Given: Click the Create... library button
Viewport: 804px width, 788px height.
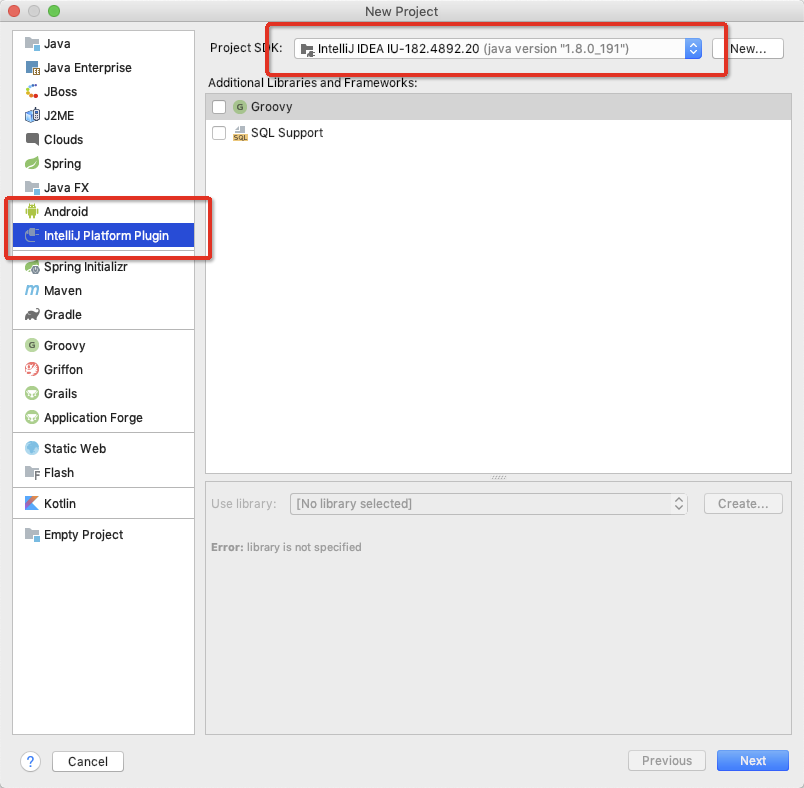Looking at the screenshot, I should 743,503.
